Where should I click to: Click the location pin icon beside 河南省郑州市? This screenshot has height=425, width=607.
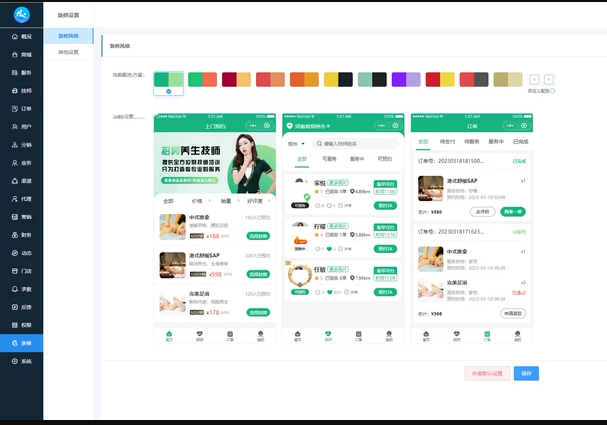pos(289,126)
